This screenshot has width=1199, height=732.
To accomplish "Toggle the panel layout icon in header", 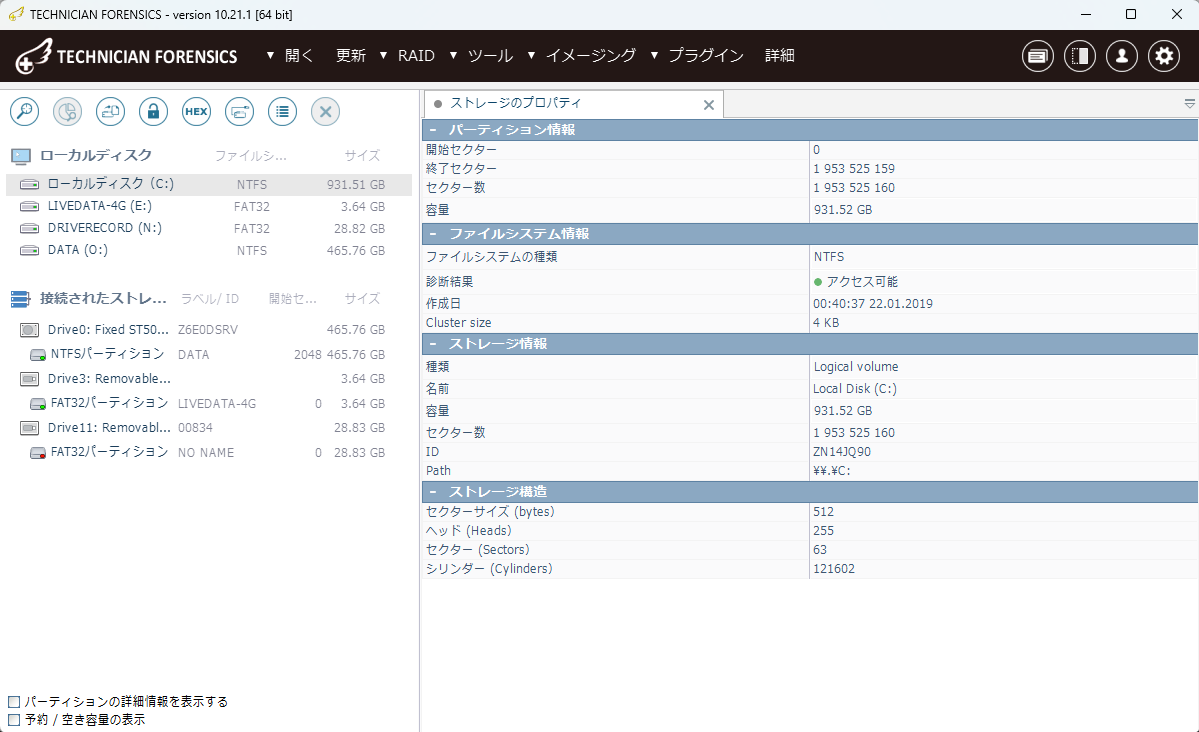I will [1080, 56].
